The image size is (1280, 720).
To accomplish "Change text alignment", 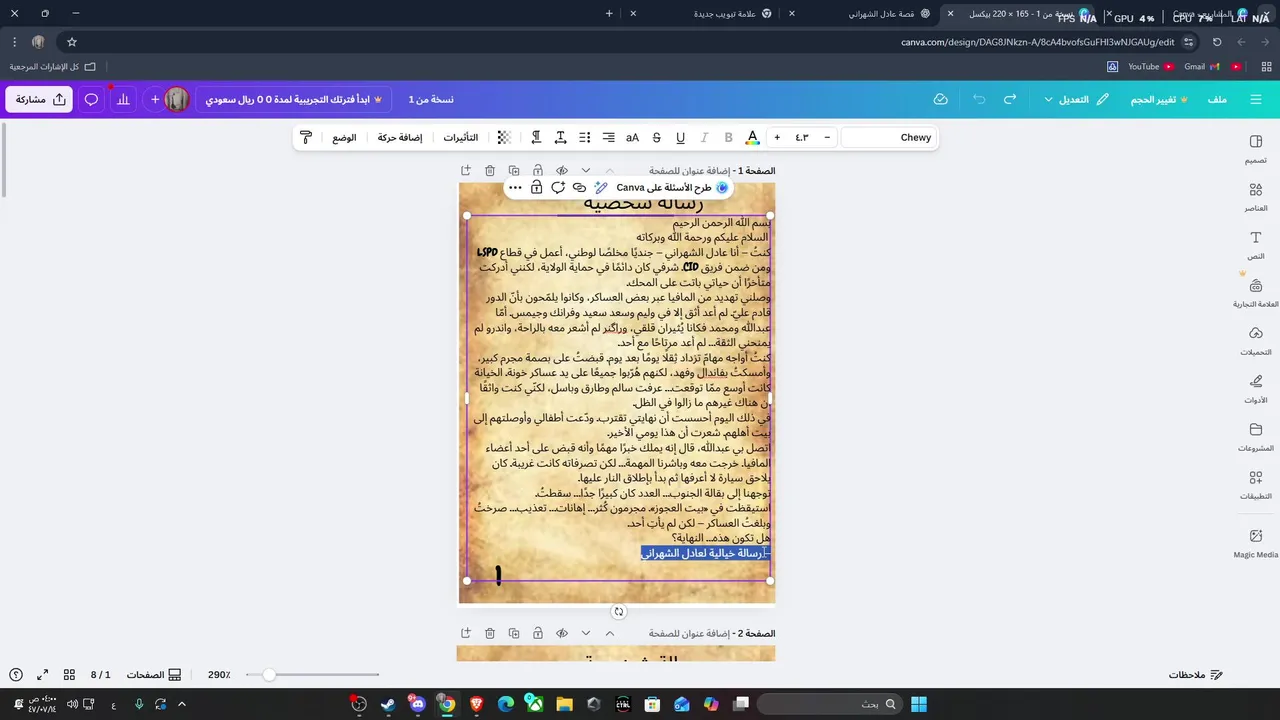I will click(x=608, y=137).
